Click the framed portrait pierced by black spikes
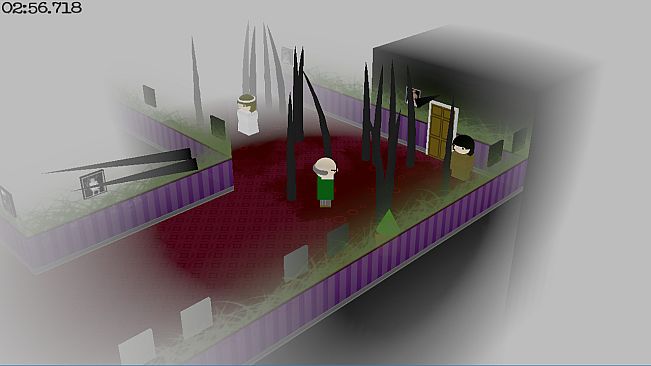651x366 pixels. coord(93,184)
